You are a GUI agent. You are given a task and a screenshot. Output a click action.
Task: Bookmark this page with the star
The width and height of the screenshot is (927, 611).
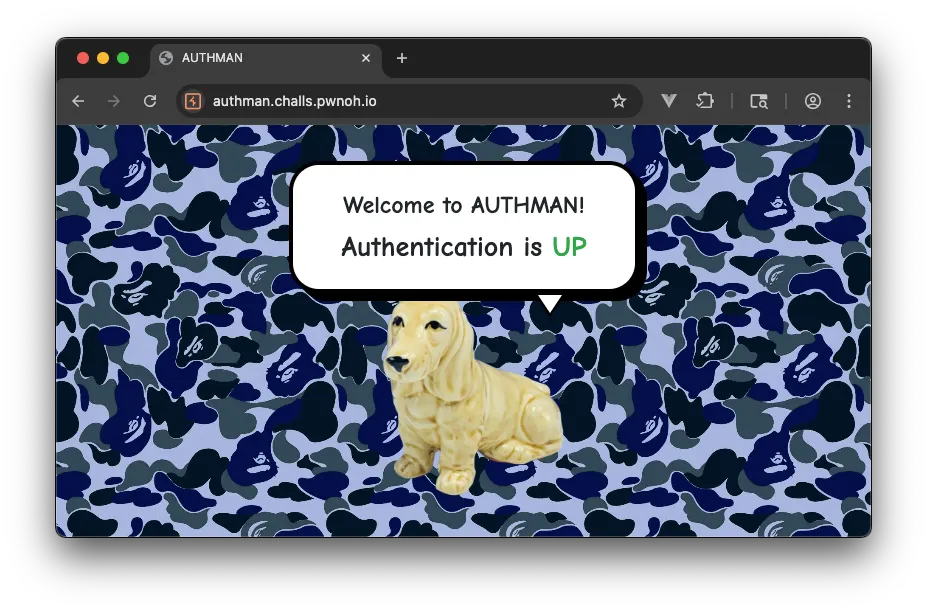[x=618, y=101]
